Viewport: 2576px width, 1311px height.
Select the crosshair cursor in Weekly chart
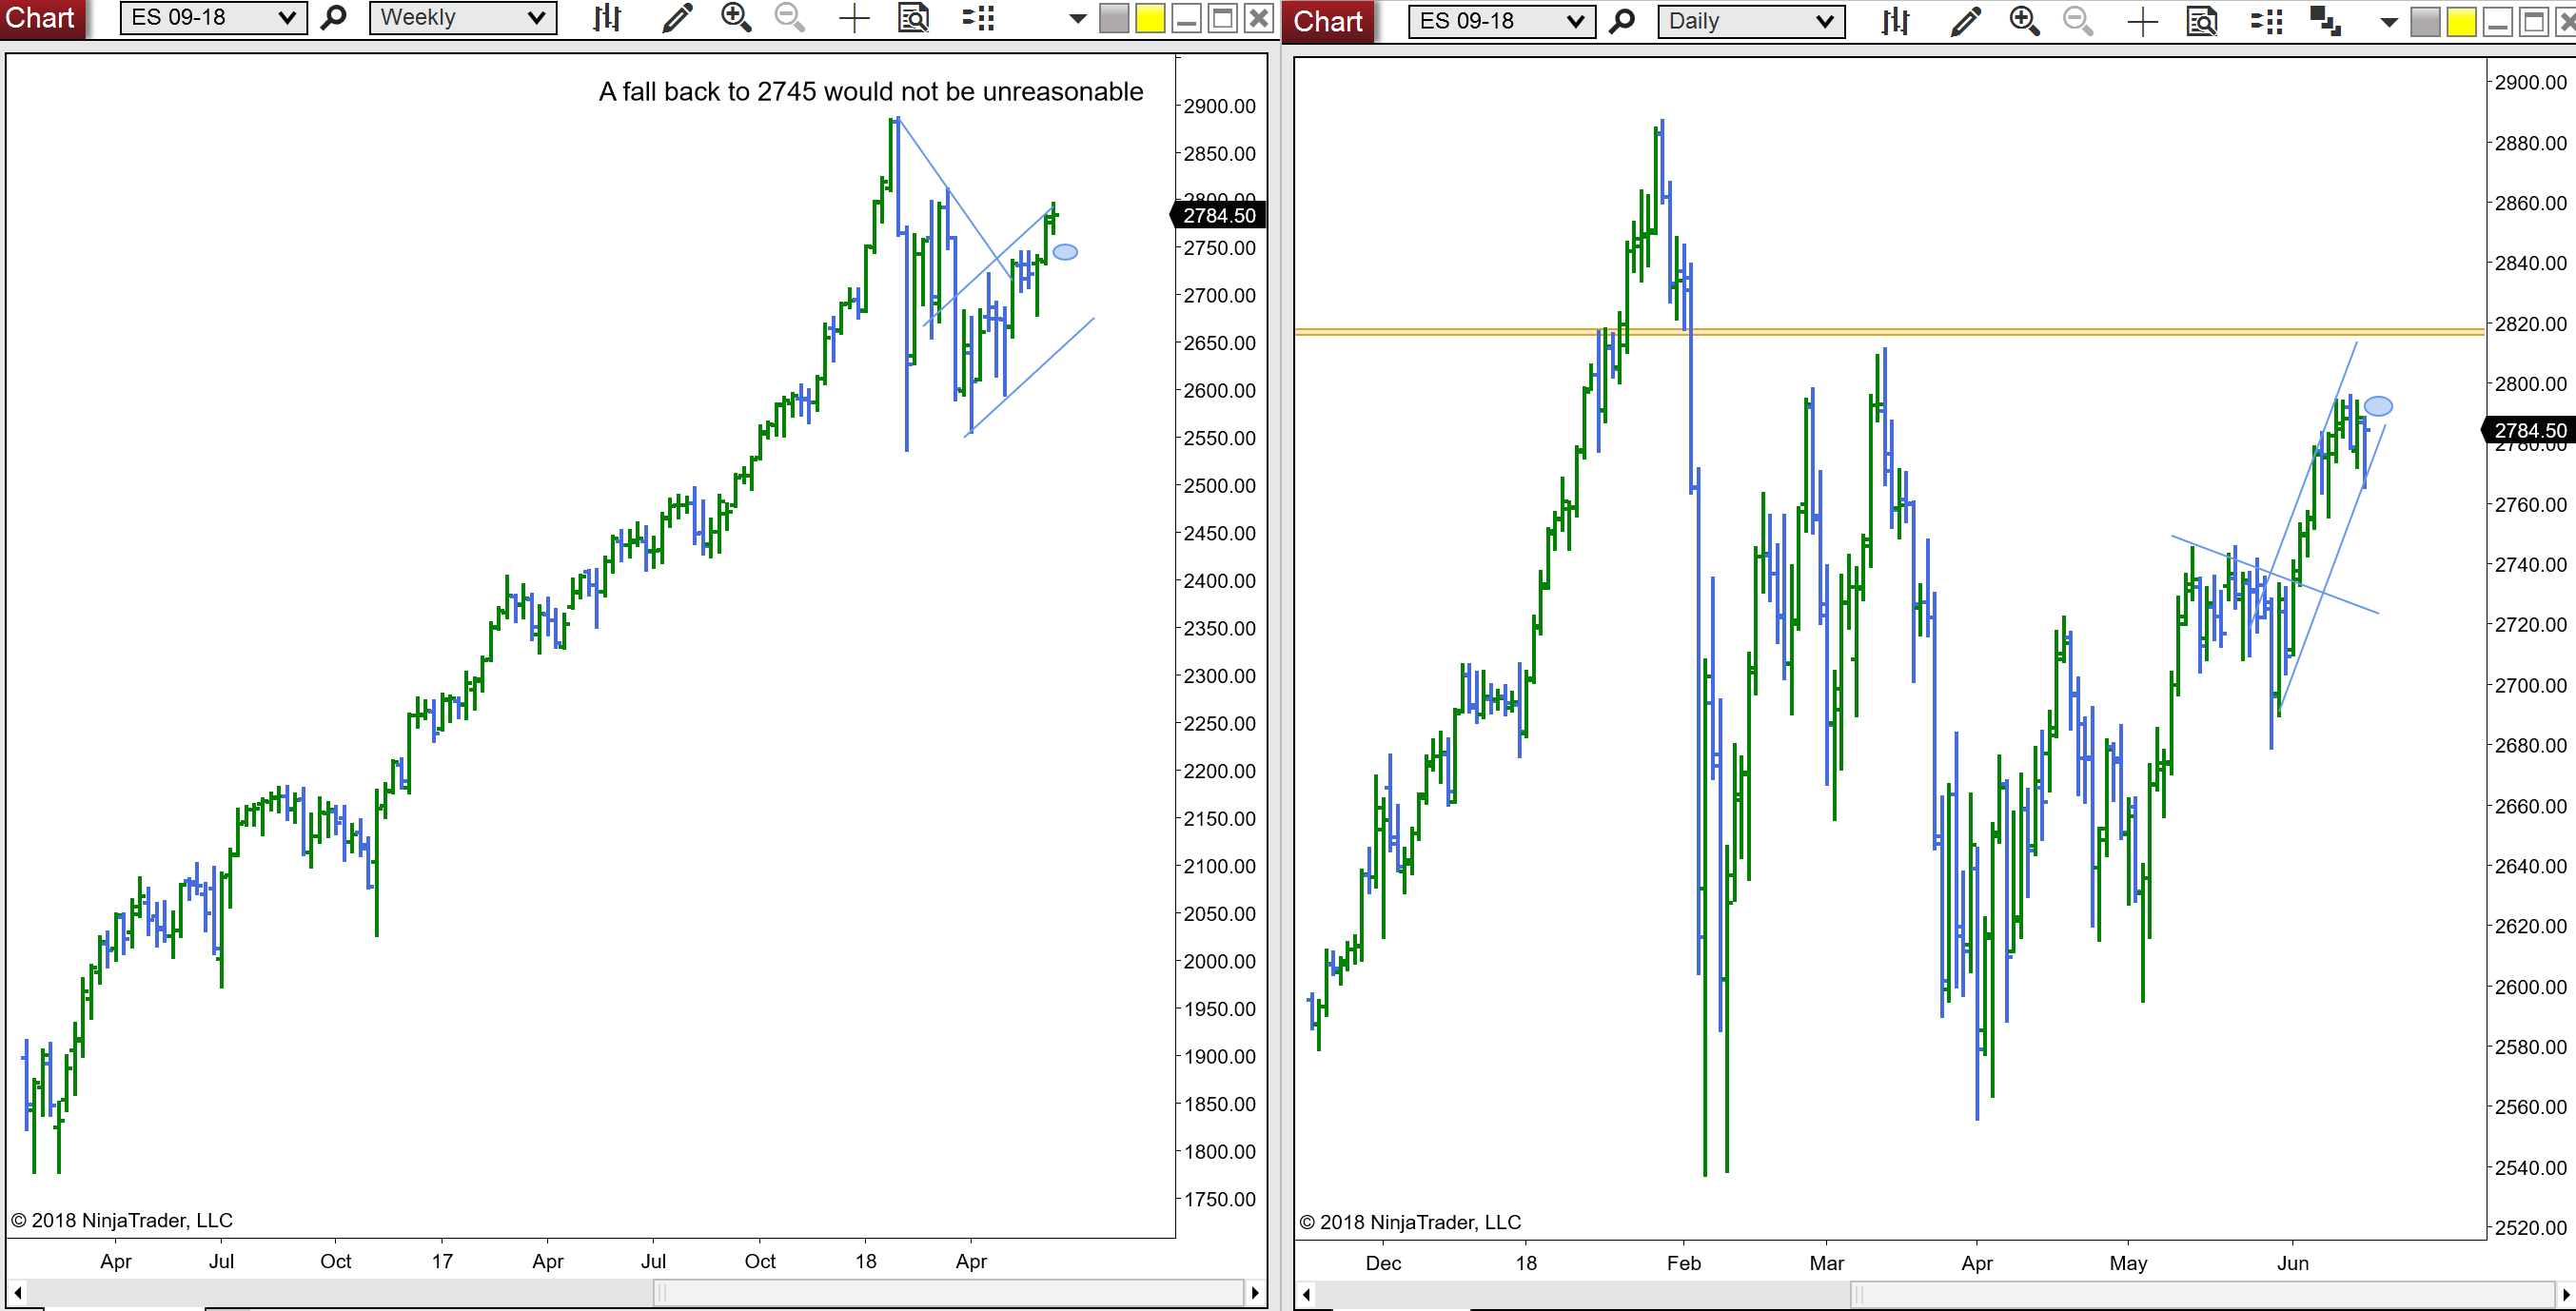854,18
